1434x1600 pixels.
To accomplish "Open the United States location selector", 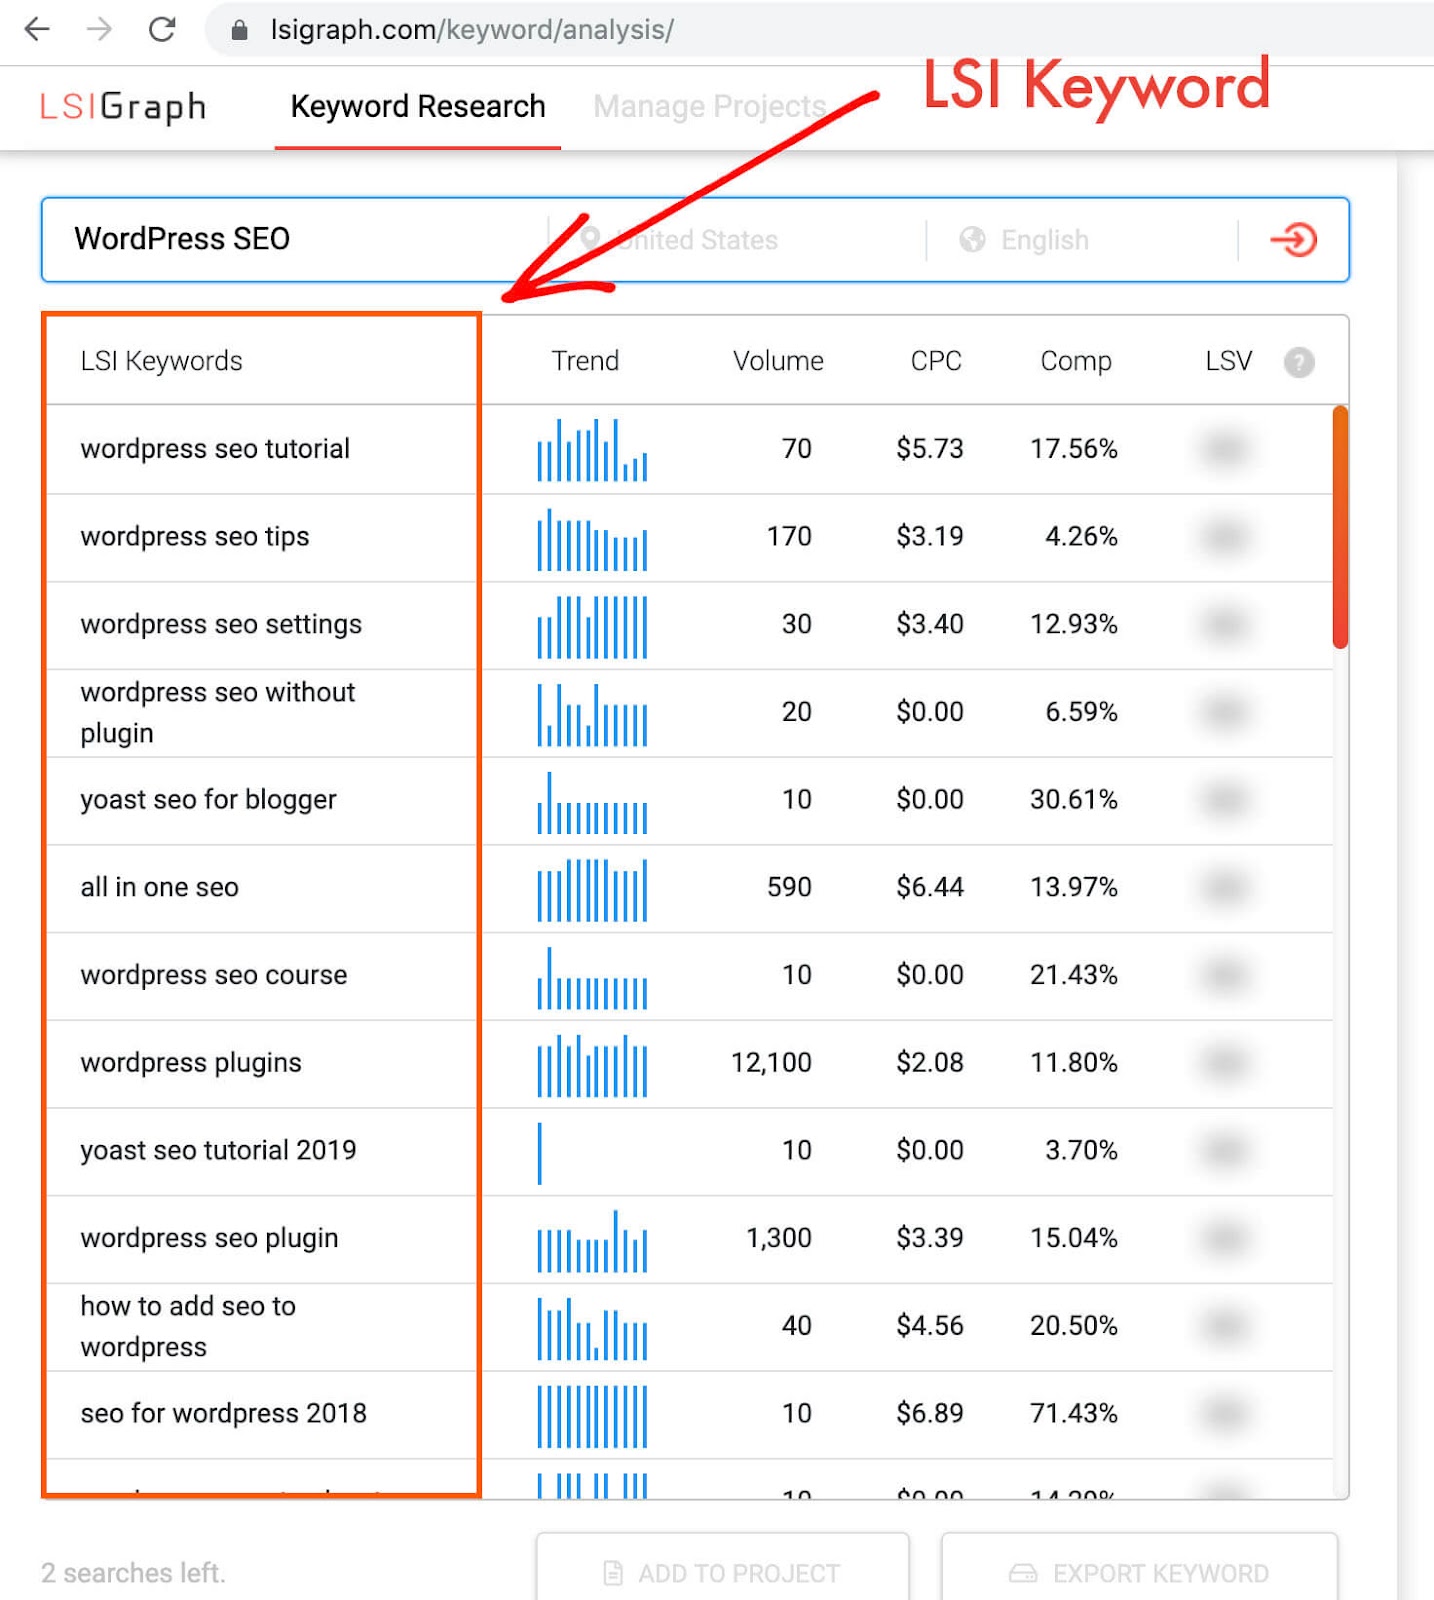I will (697, 240).
